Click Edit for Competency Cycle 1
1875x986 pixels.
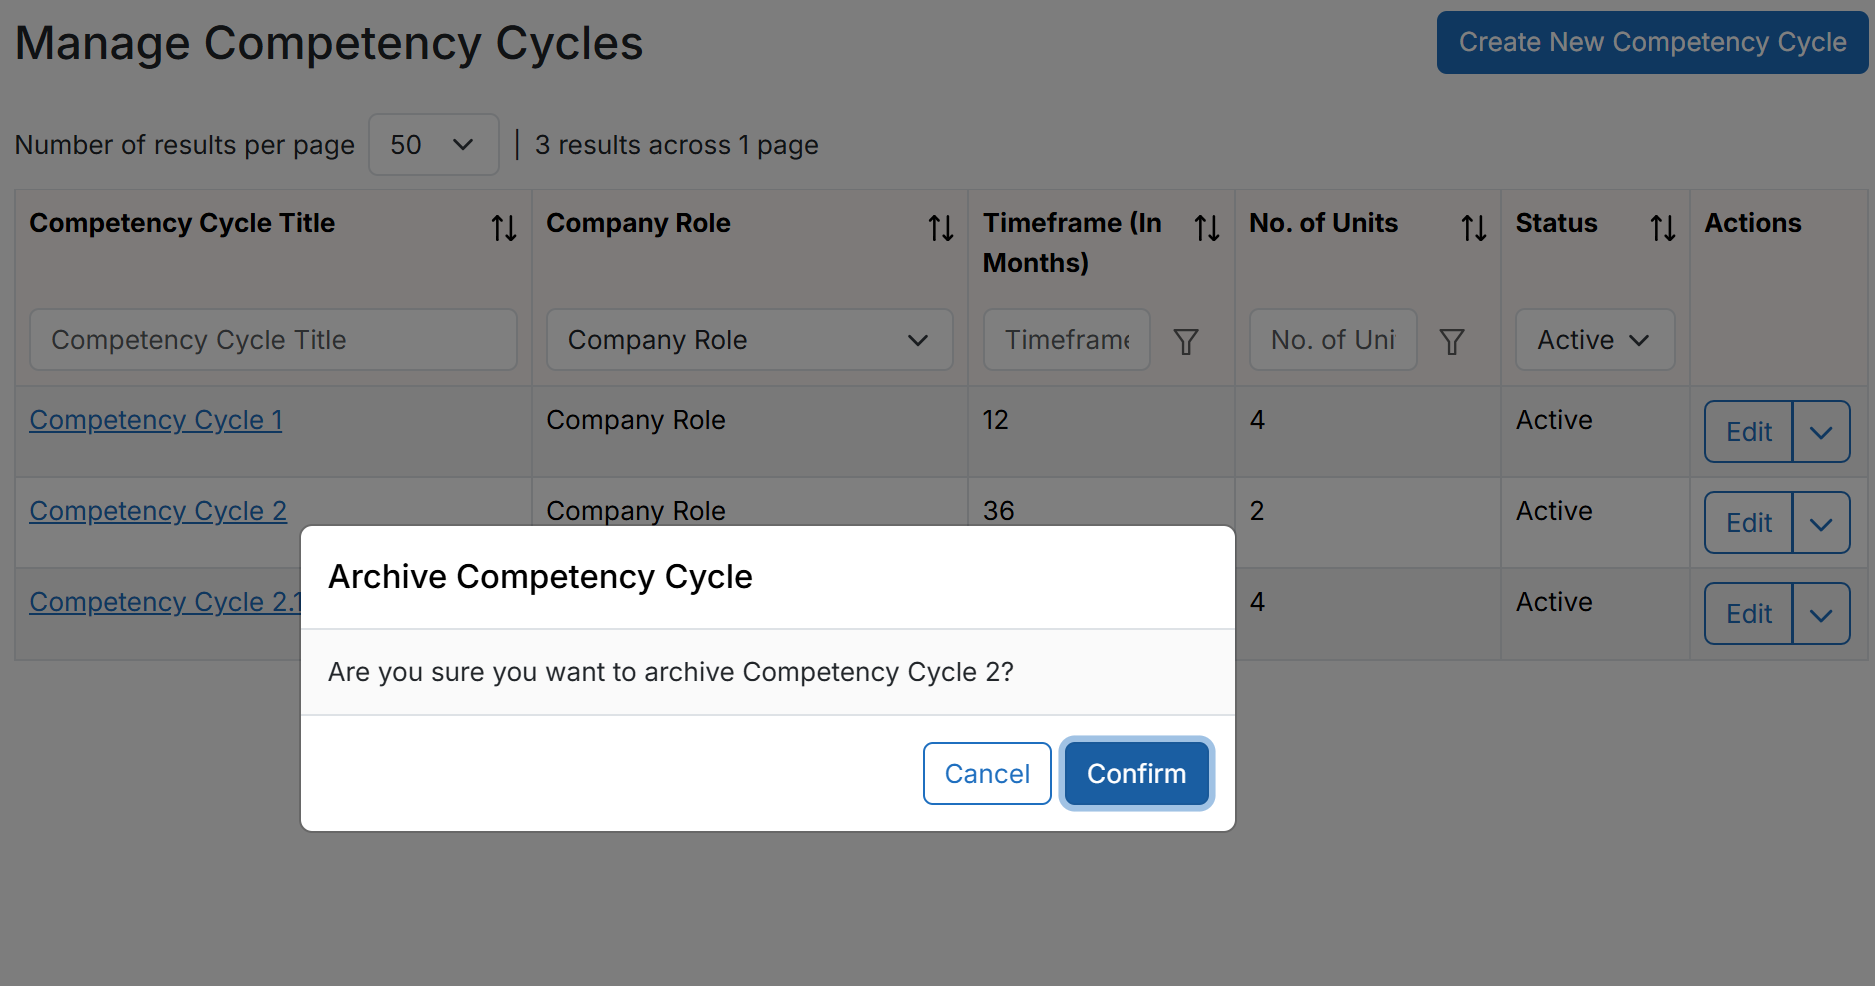(1748, 432)
